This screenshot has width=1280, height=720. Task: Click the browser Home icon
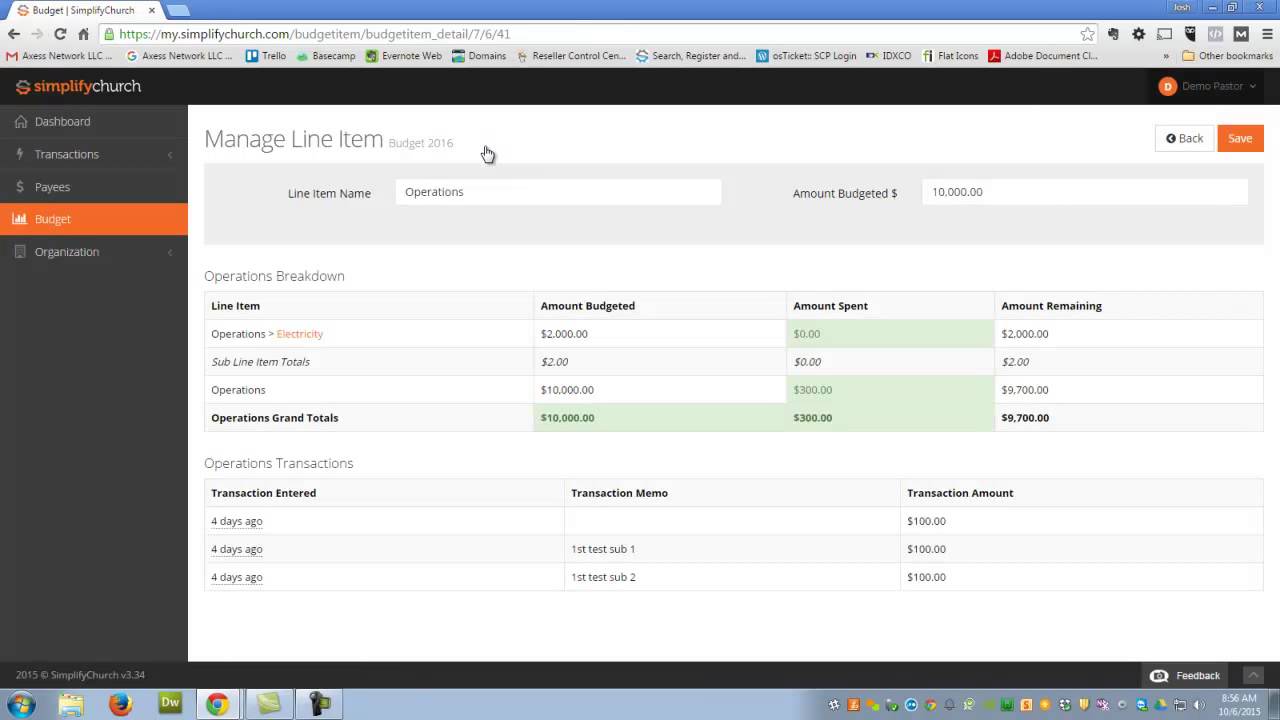coord(84,34)
